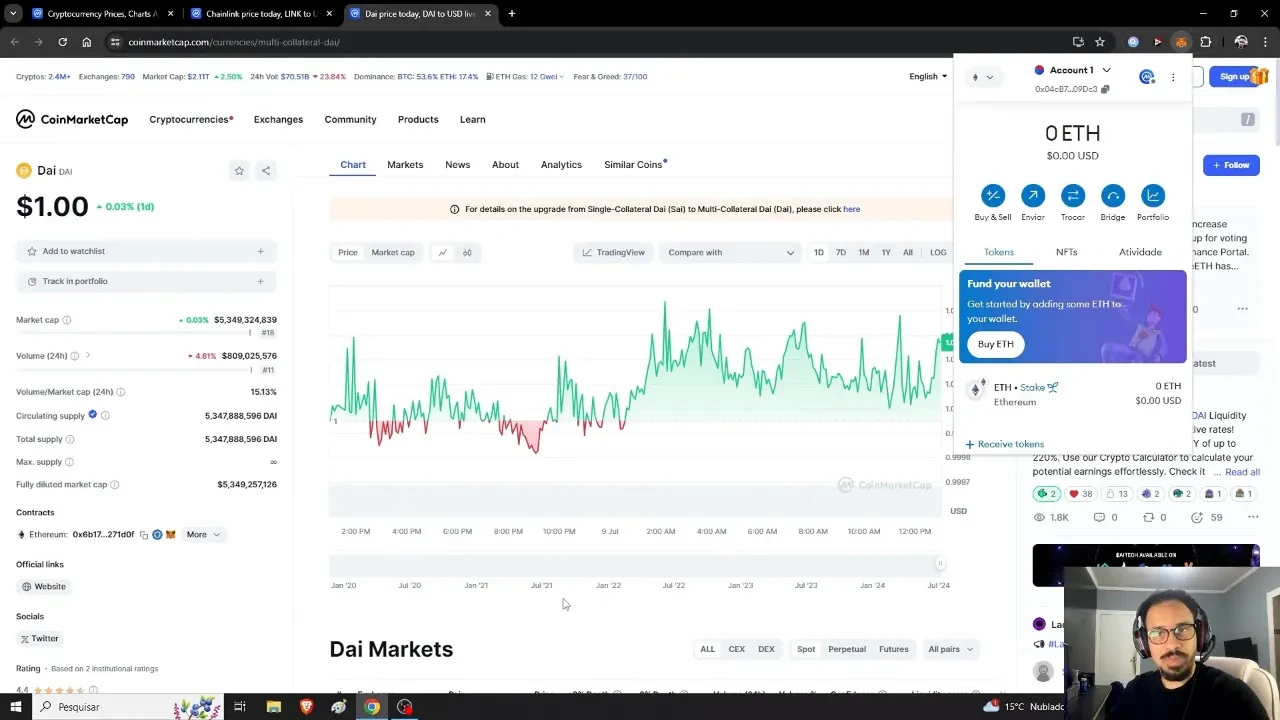Open Markets tab
Viewport: 1280px width, 720px height.
coord(405,165)
